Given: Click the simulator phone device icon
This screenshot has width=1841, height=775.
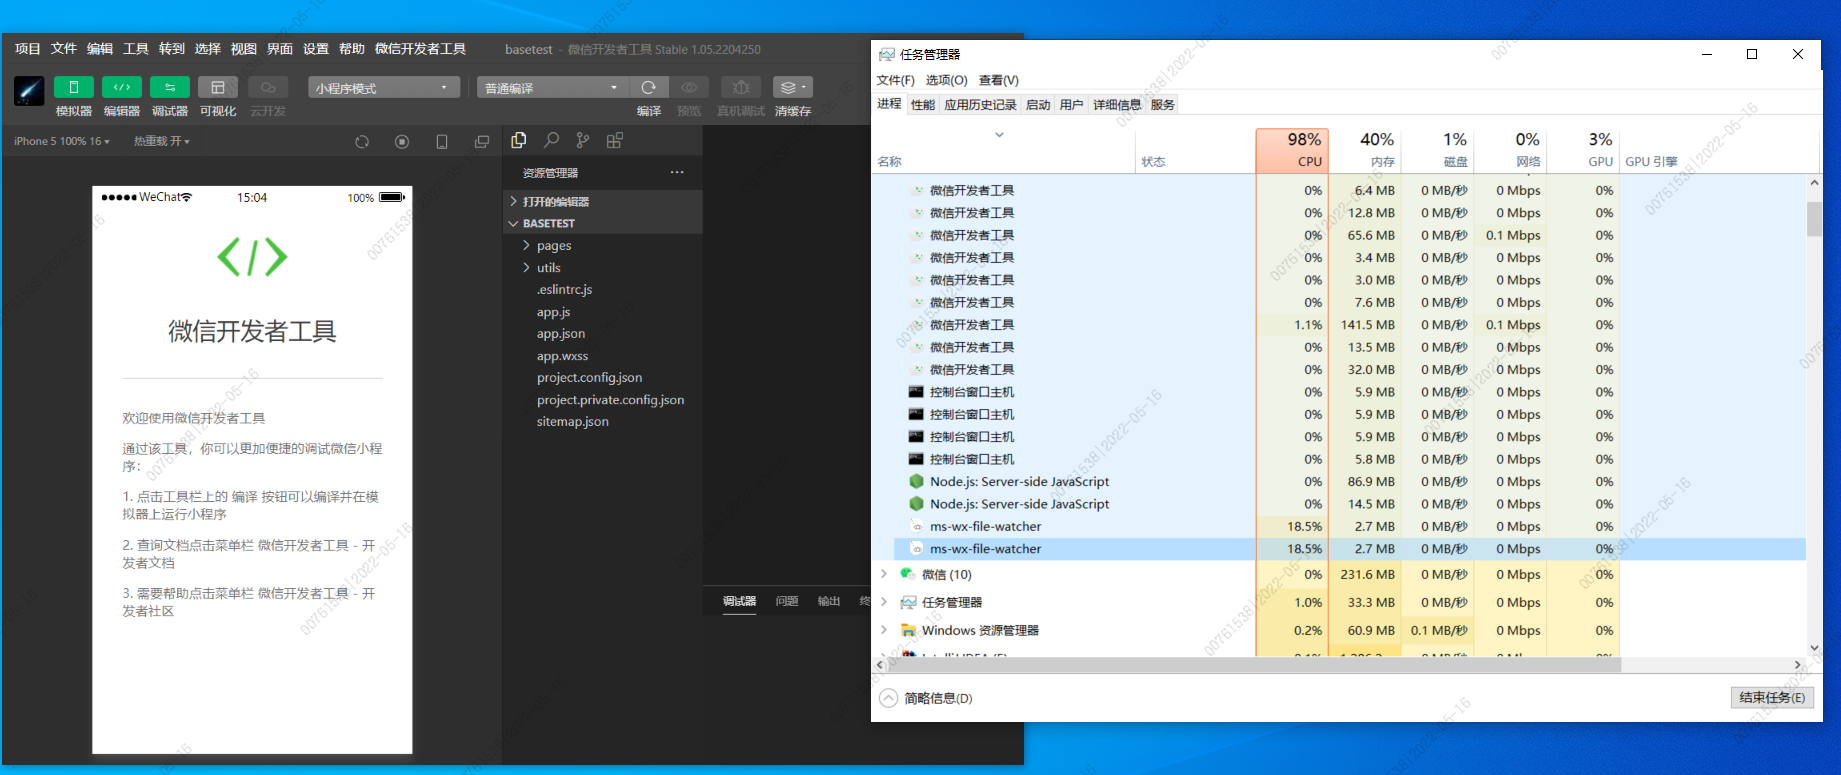Looking at the screenshot, I should pyautogui.click(x=442, y=142).
